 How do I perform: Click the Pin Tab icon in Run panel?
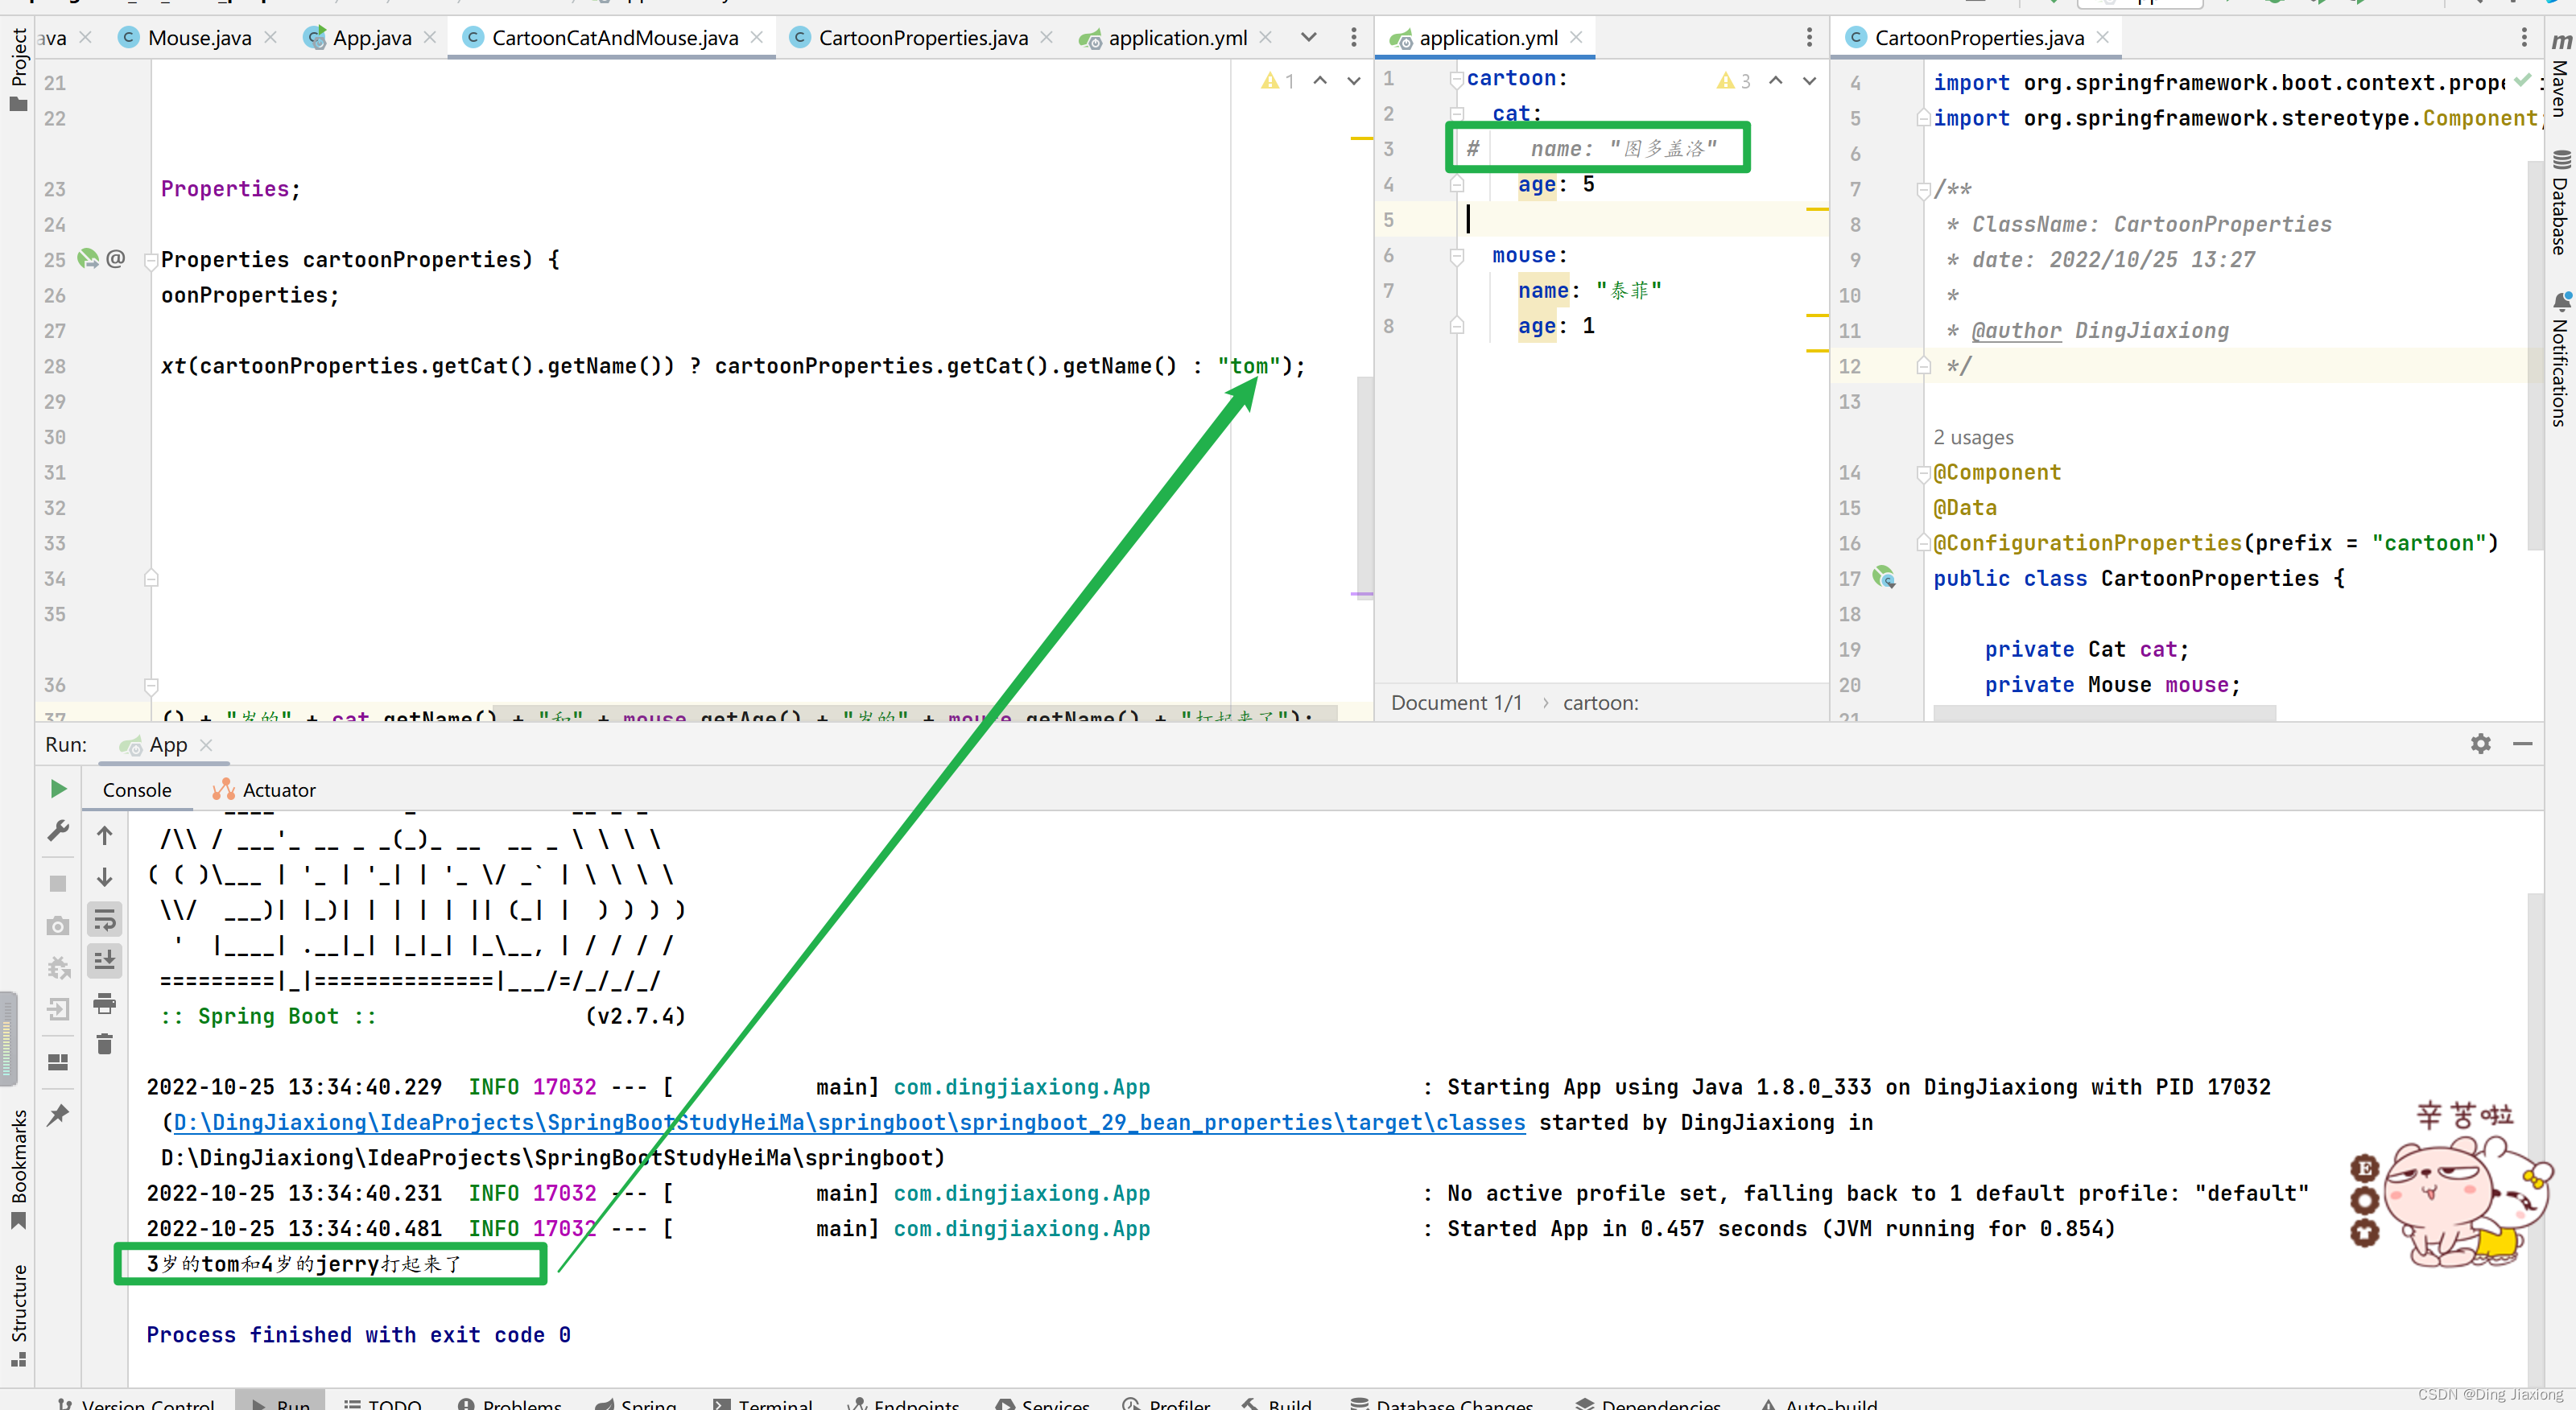[58, 1114]
